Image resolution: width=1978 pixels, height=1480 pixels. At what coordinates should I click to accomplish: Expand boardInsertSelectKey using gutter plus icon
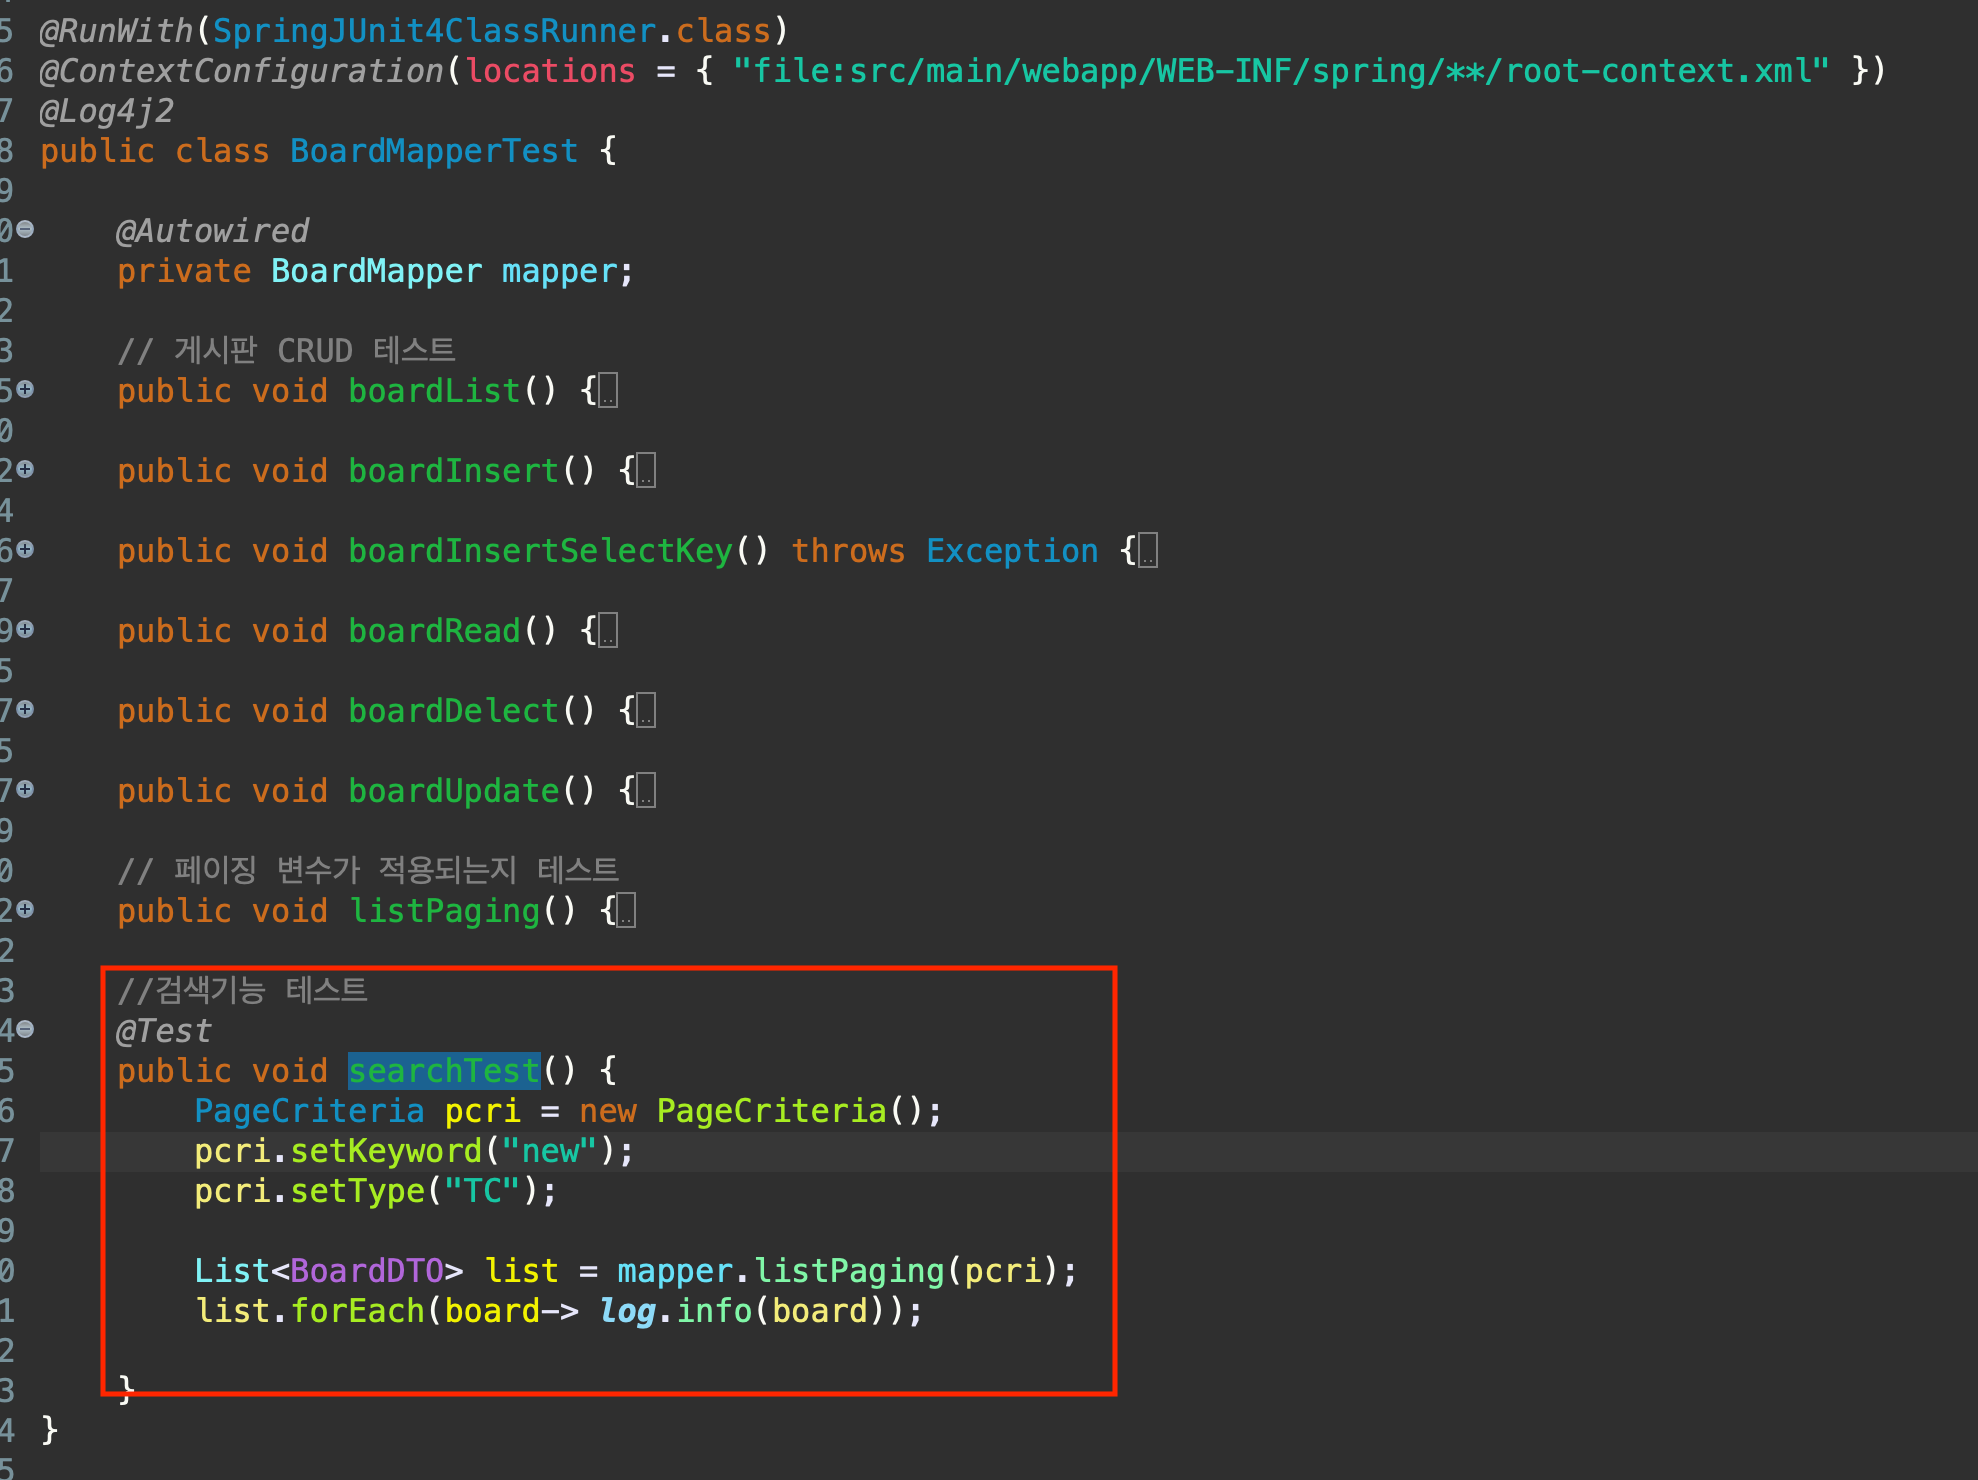pyautogui.click(x=25, y=549)
